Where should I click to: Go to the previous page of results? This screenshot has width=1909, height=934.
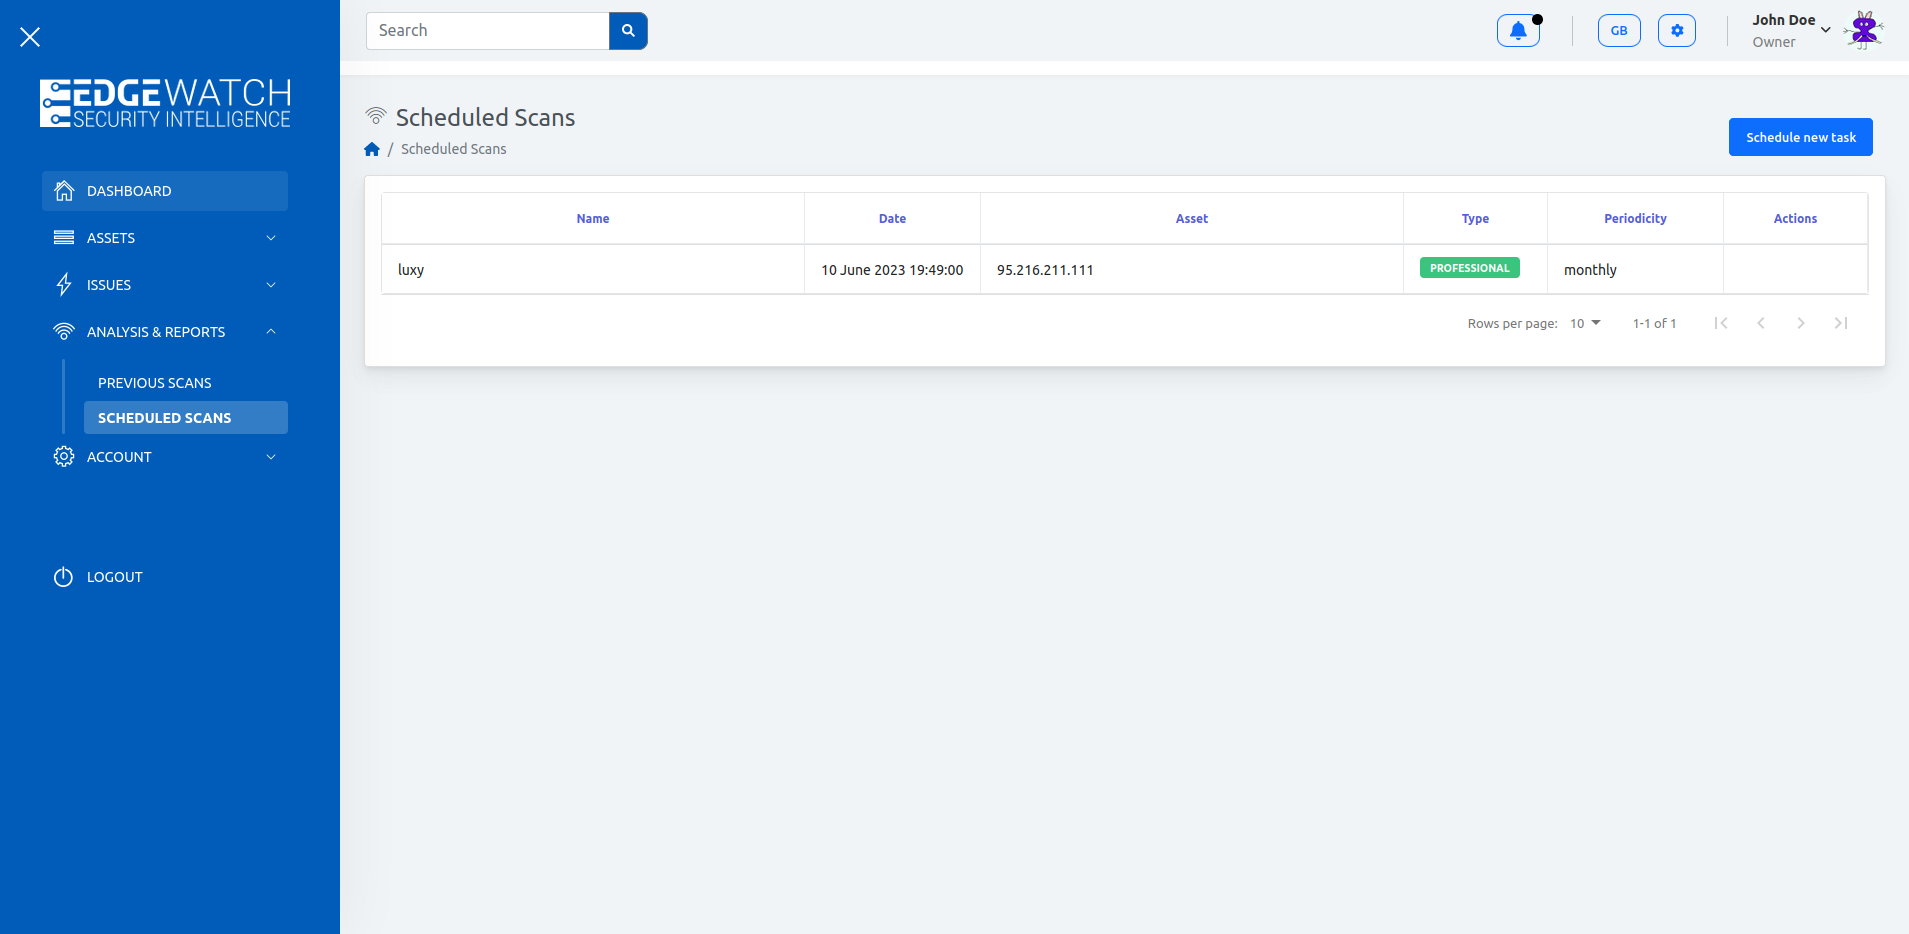[1761, 323]
